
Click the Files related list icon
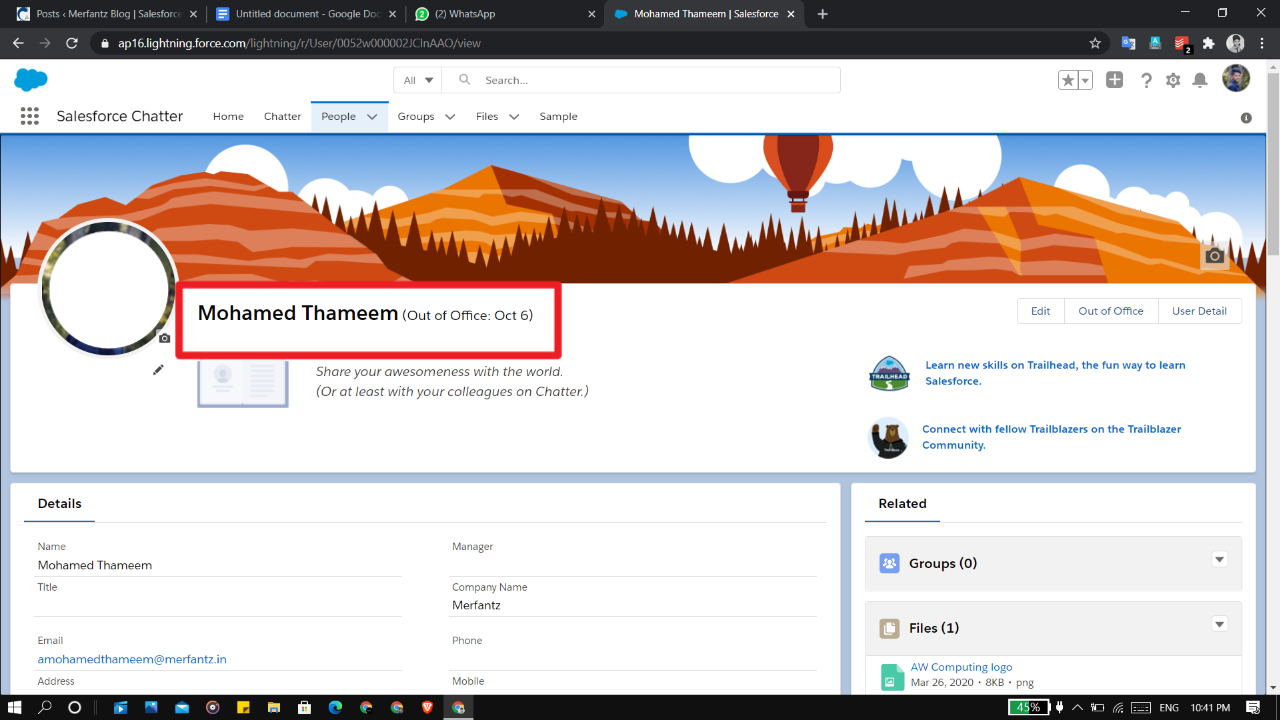[x=889, y=628]
